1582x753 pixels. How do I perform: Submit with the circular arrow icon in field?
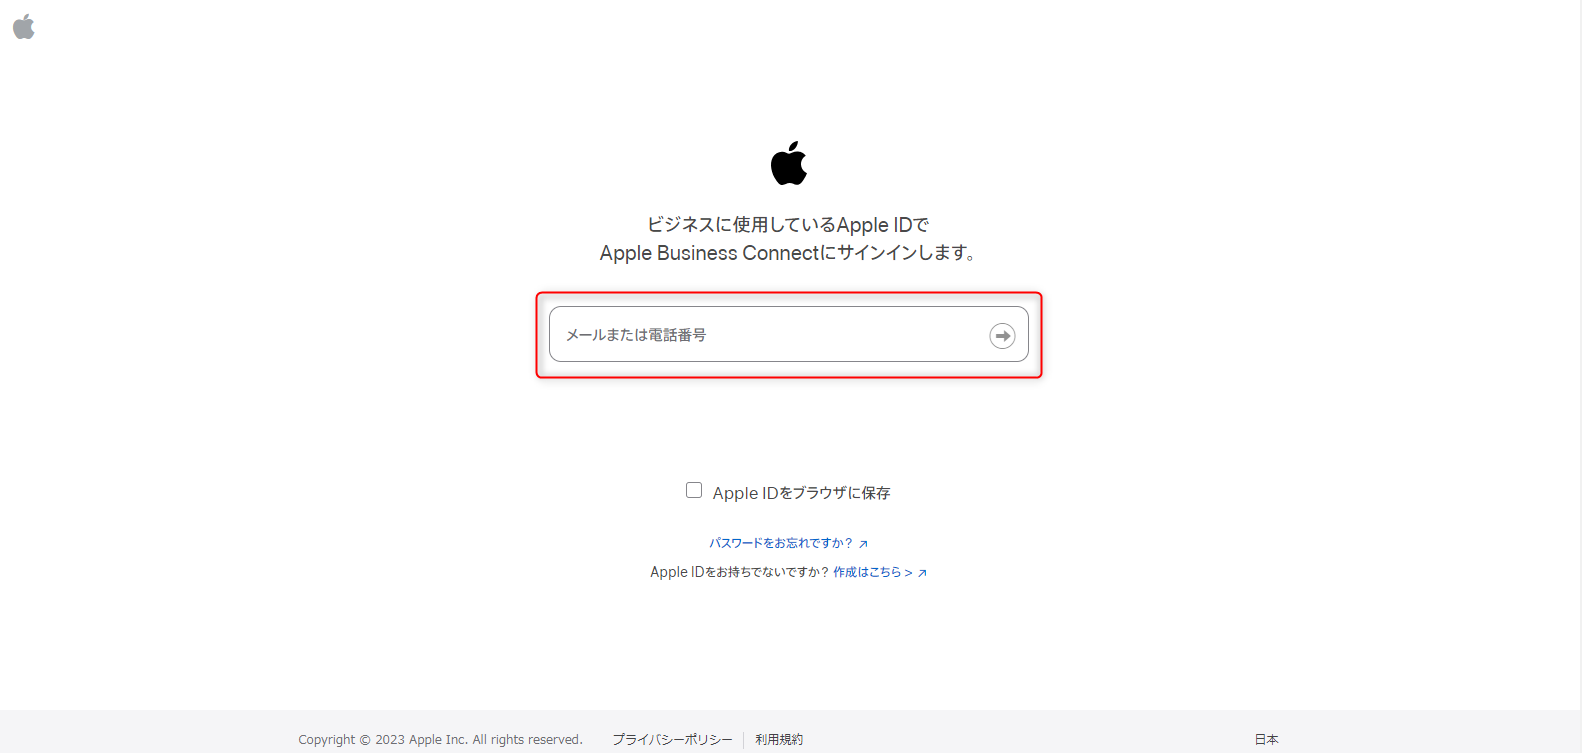[1002, 336]
